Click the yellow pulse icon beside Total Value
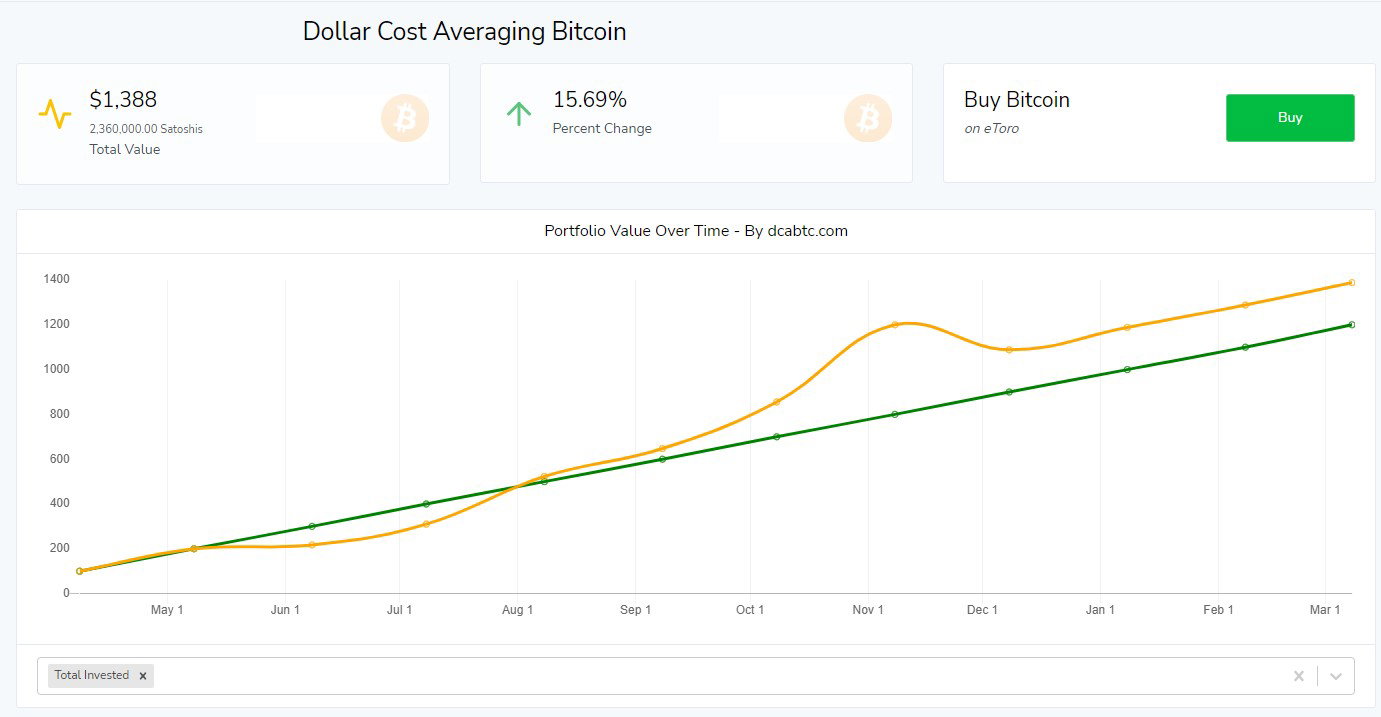This screenshot has width=1381, height=717. 54,114
